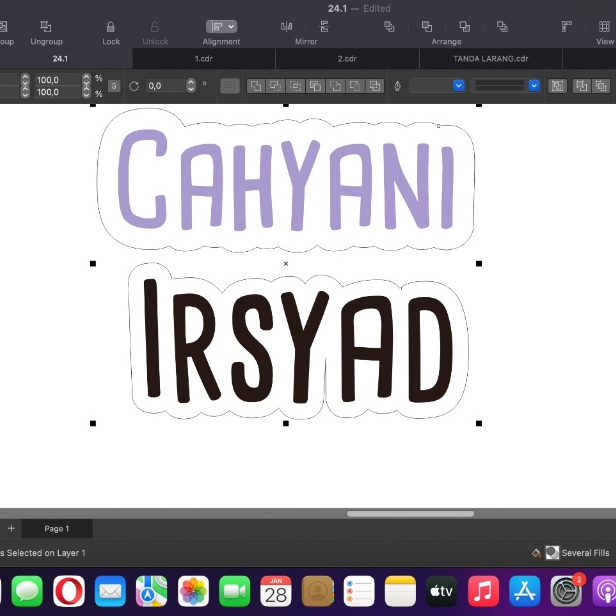The width and height of the screenshot is (616, 616).
Task: Select the Page 1 tab
Action: (x=56, y=528)
